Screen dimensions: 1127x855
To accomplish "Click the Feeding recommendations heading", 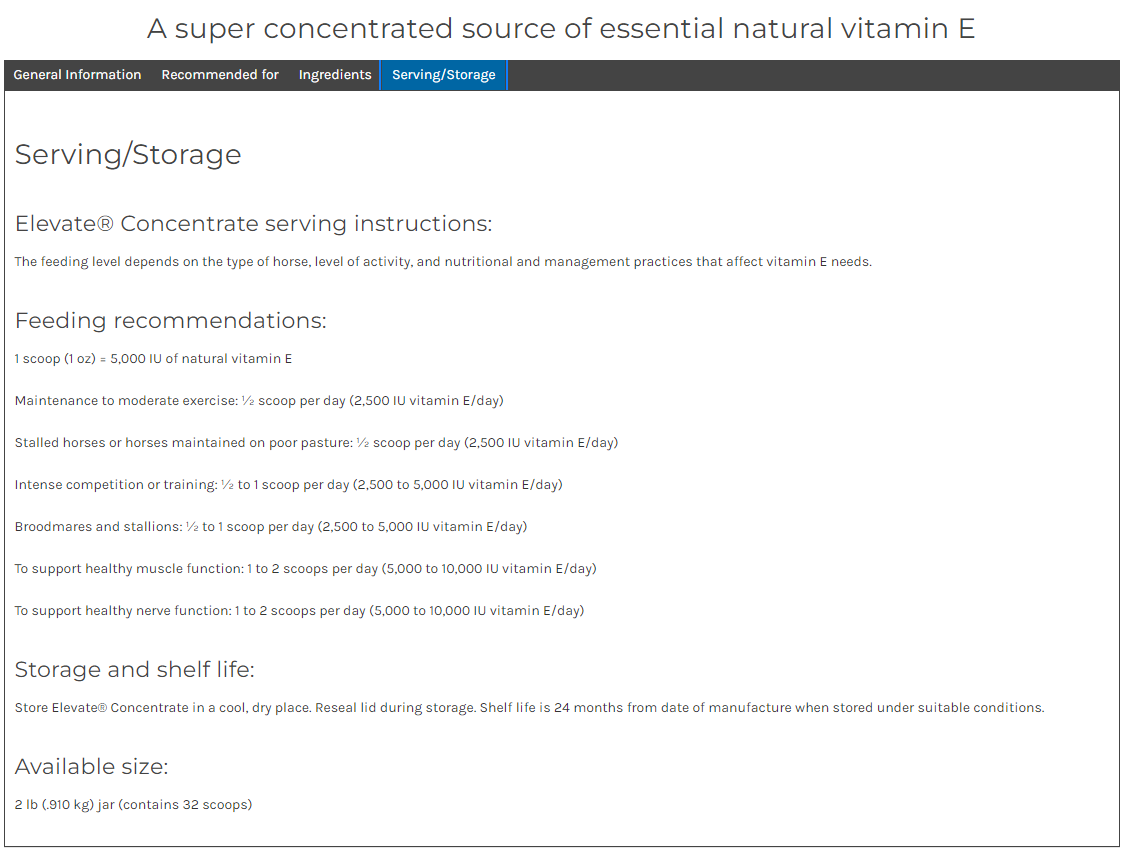I will point(170,320).
